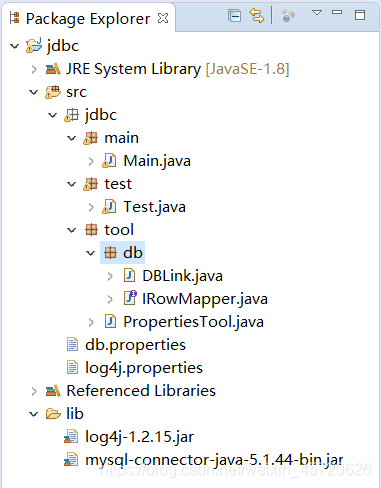Expand the Test.java node
Image resolution: width=381 pixels, height=488 pixels.
pos(91,207)
